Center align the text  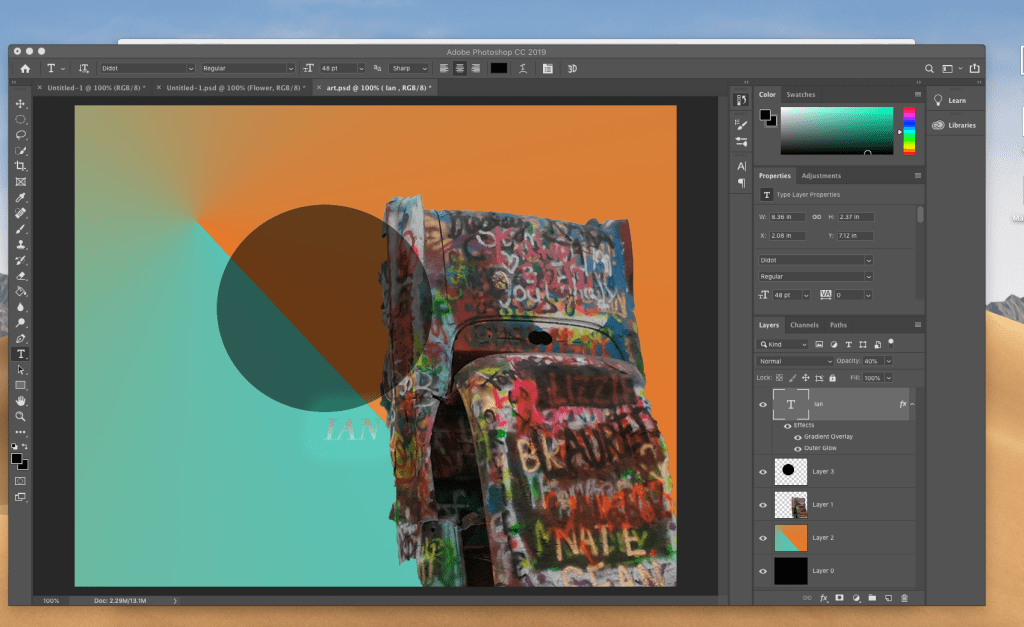(x=460, y=69)
